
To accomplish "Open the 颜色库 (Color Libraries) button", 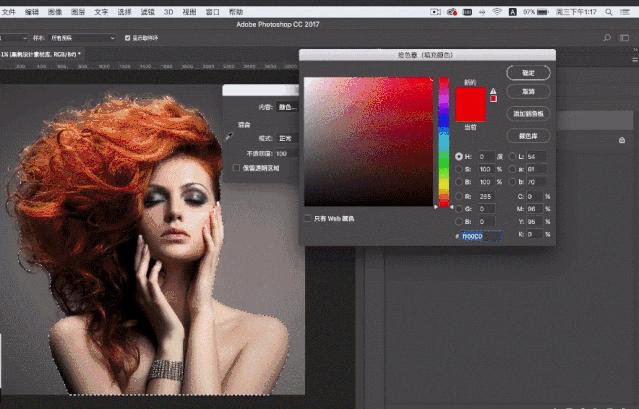I will [x=528, y=136].
